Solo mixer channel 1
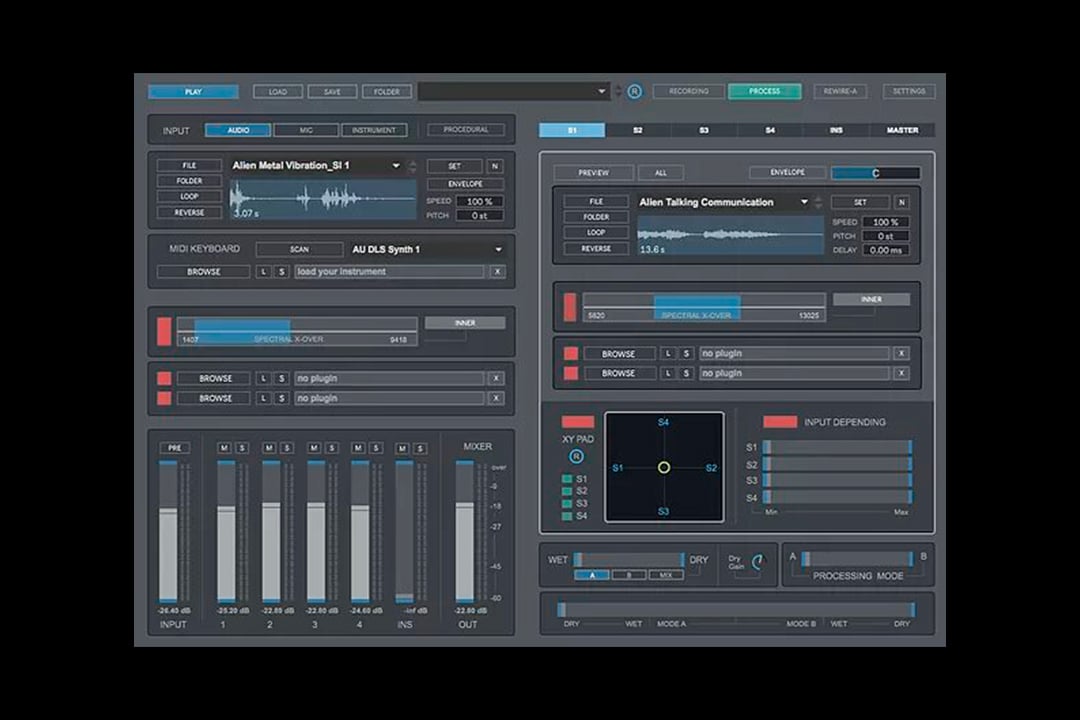This screenshot has height=720, width=1080. click(x=242, y=448)
